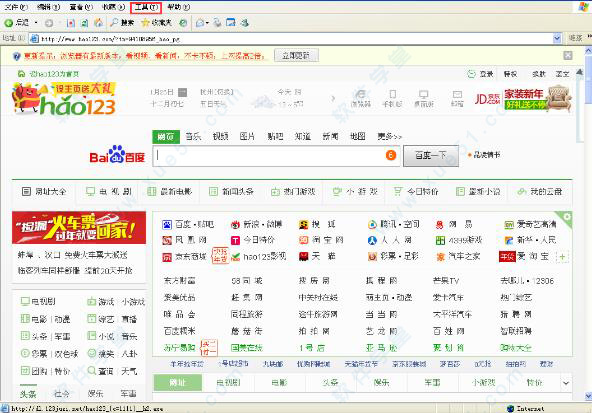The image size is (592, 413).
Task: Click the orange icon inside search box
Action: coord(391,155)
